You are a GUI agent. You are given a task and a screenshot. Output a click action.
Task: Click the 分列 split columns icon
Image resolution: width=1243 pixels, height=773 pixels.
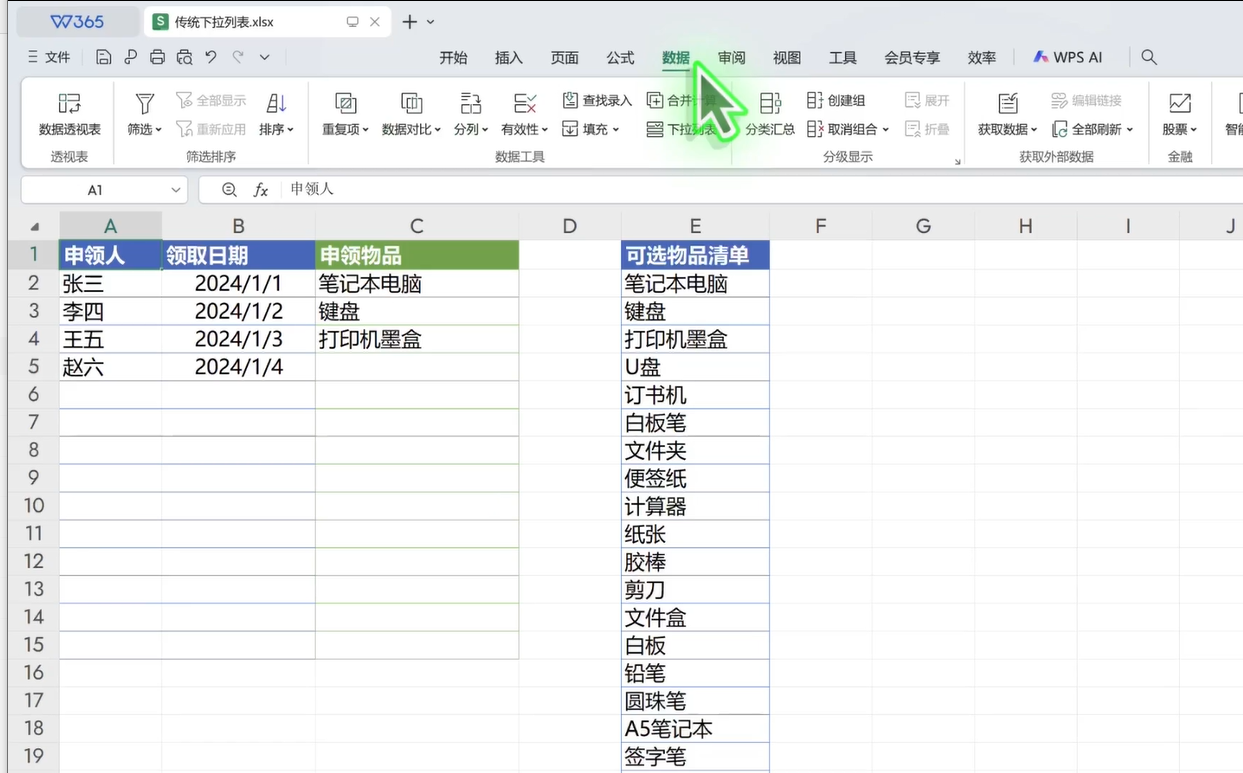(x=470, y=103)
